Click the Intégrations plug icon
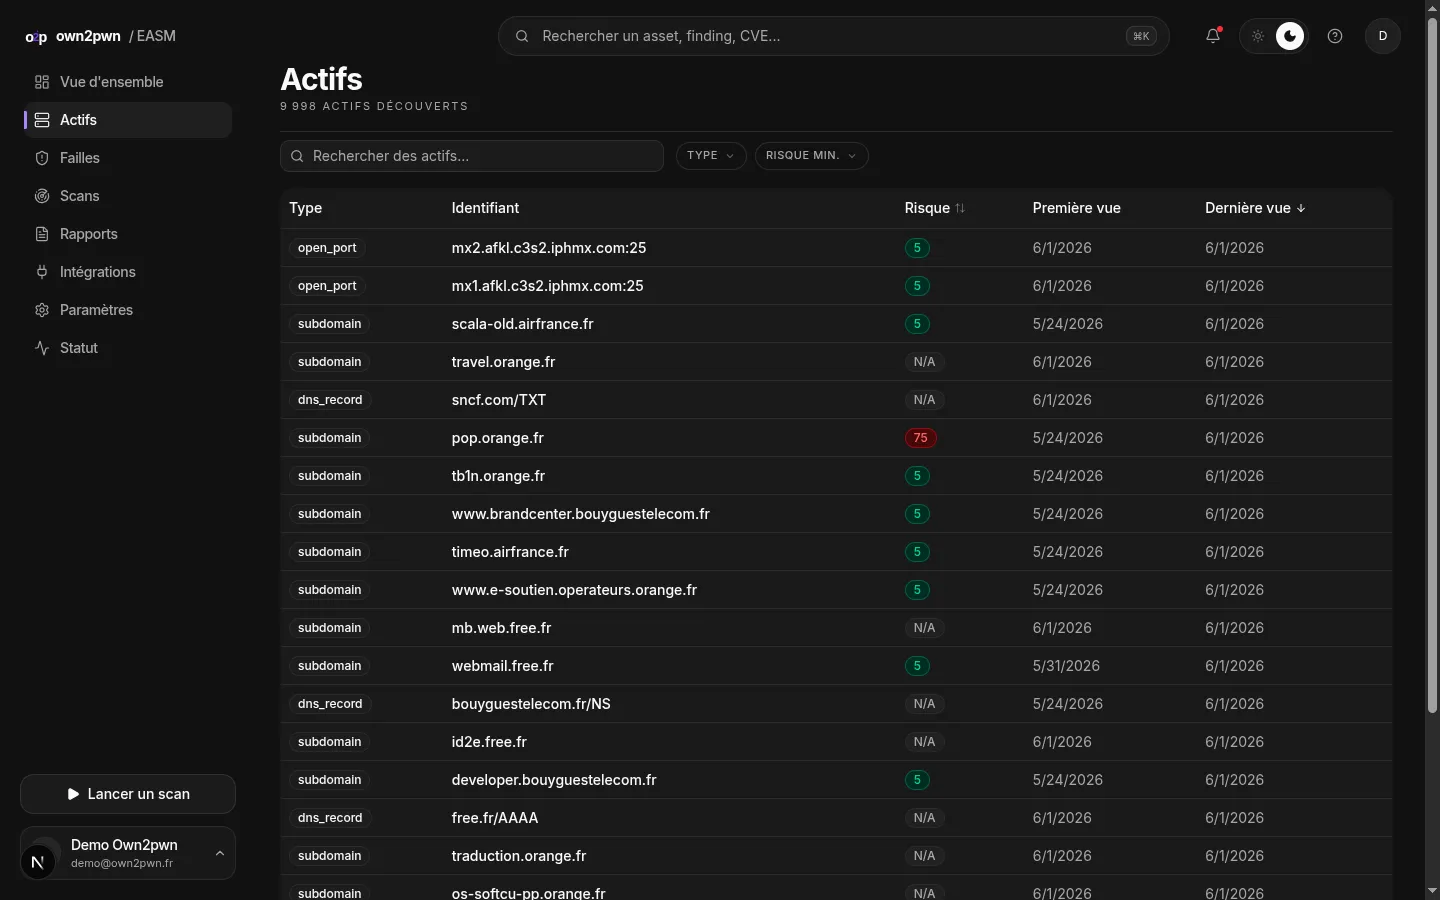 [42, 272]
